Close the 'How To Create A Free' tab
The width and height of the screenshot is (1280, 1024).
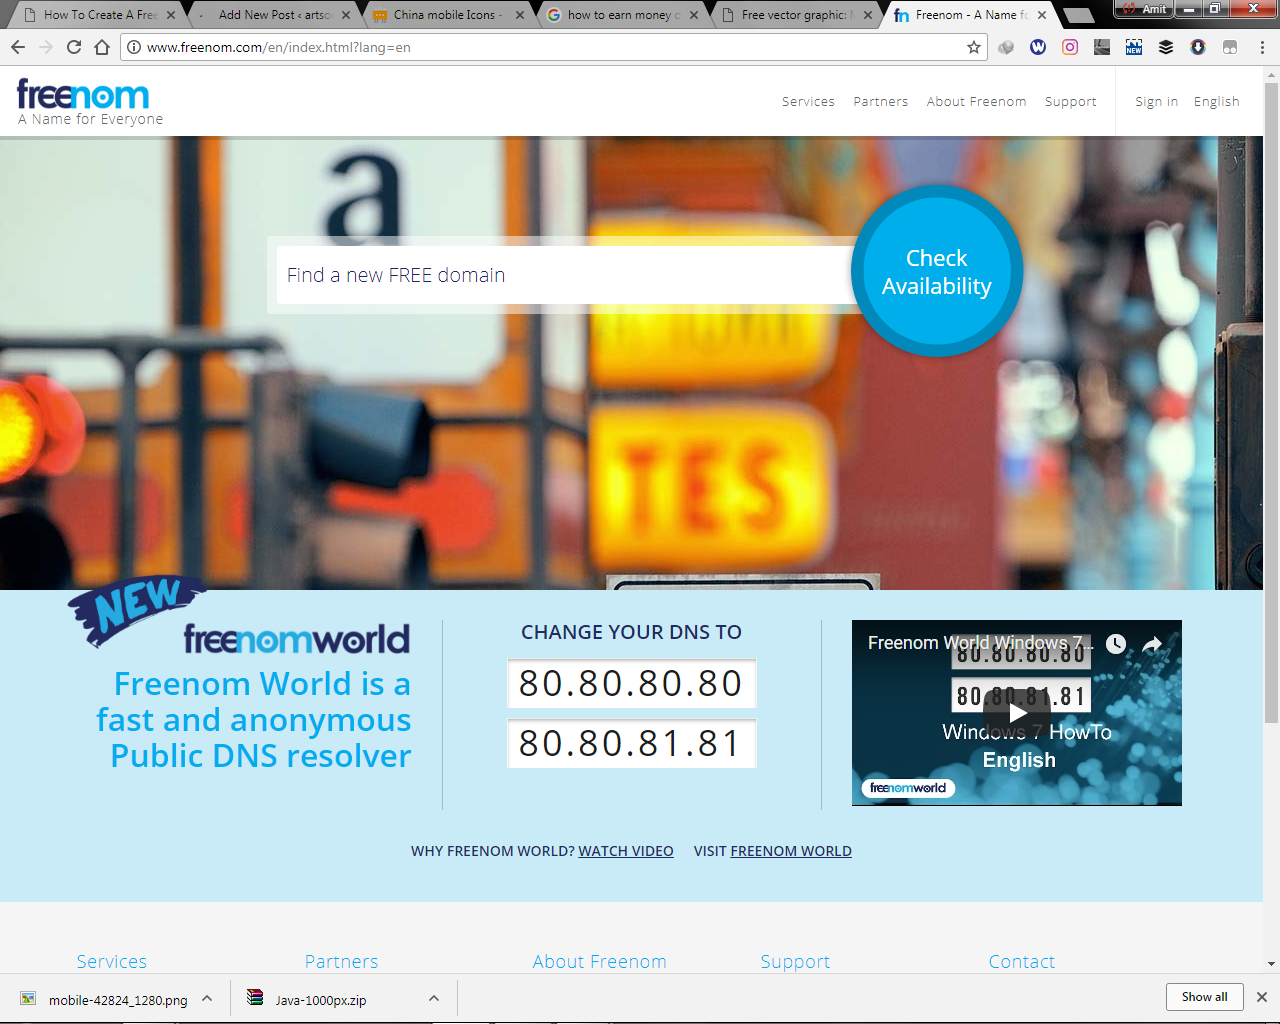coord(171,15)
